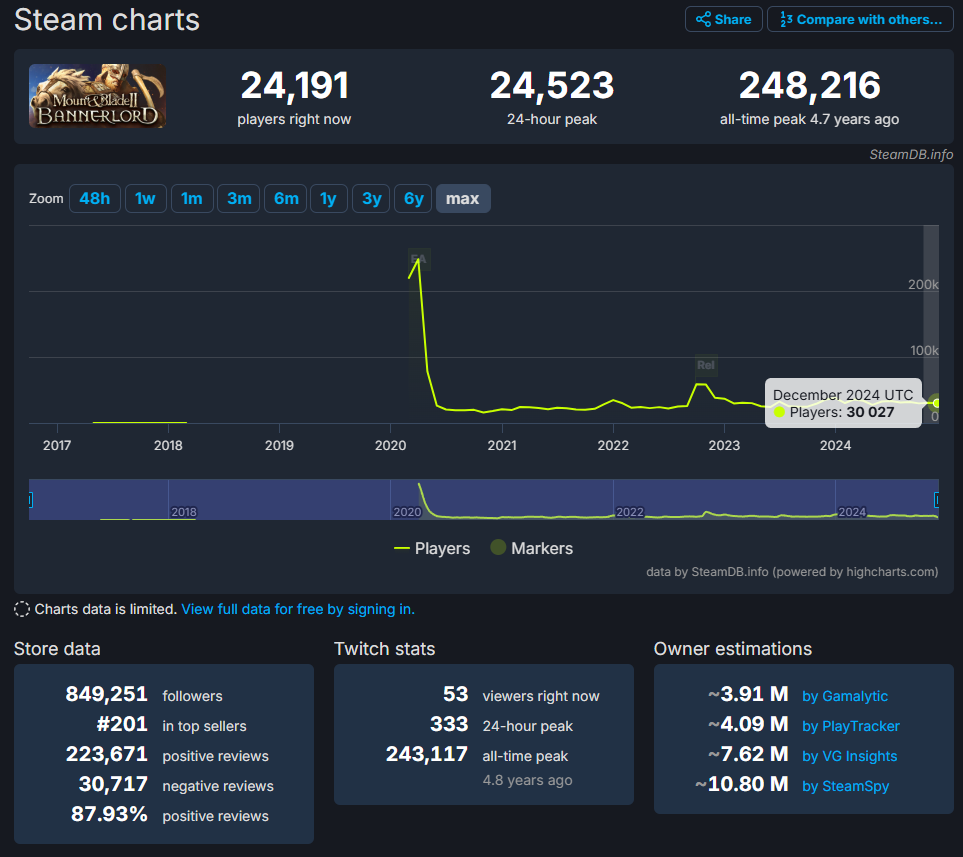Screen dimensions: 963x857
Task: Grab the right navigator range handle
Action: pos(937,499)
